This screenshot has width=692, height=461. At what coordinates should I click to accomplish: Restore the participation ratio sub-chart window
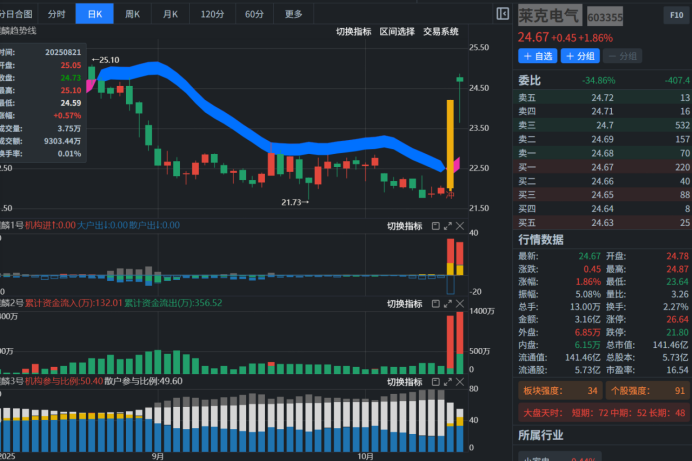[x=435, y=380]
